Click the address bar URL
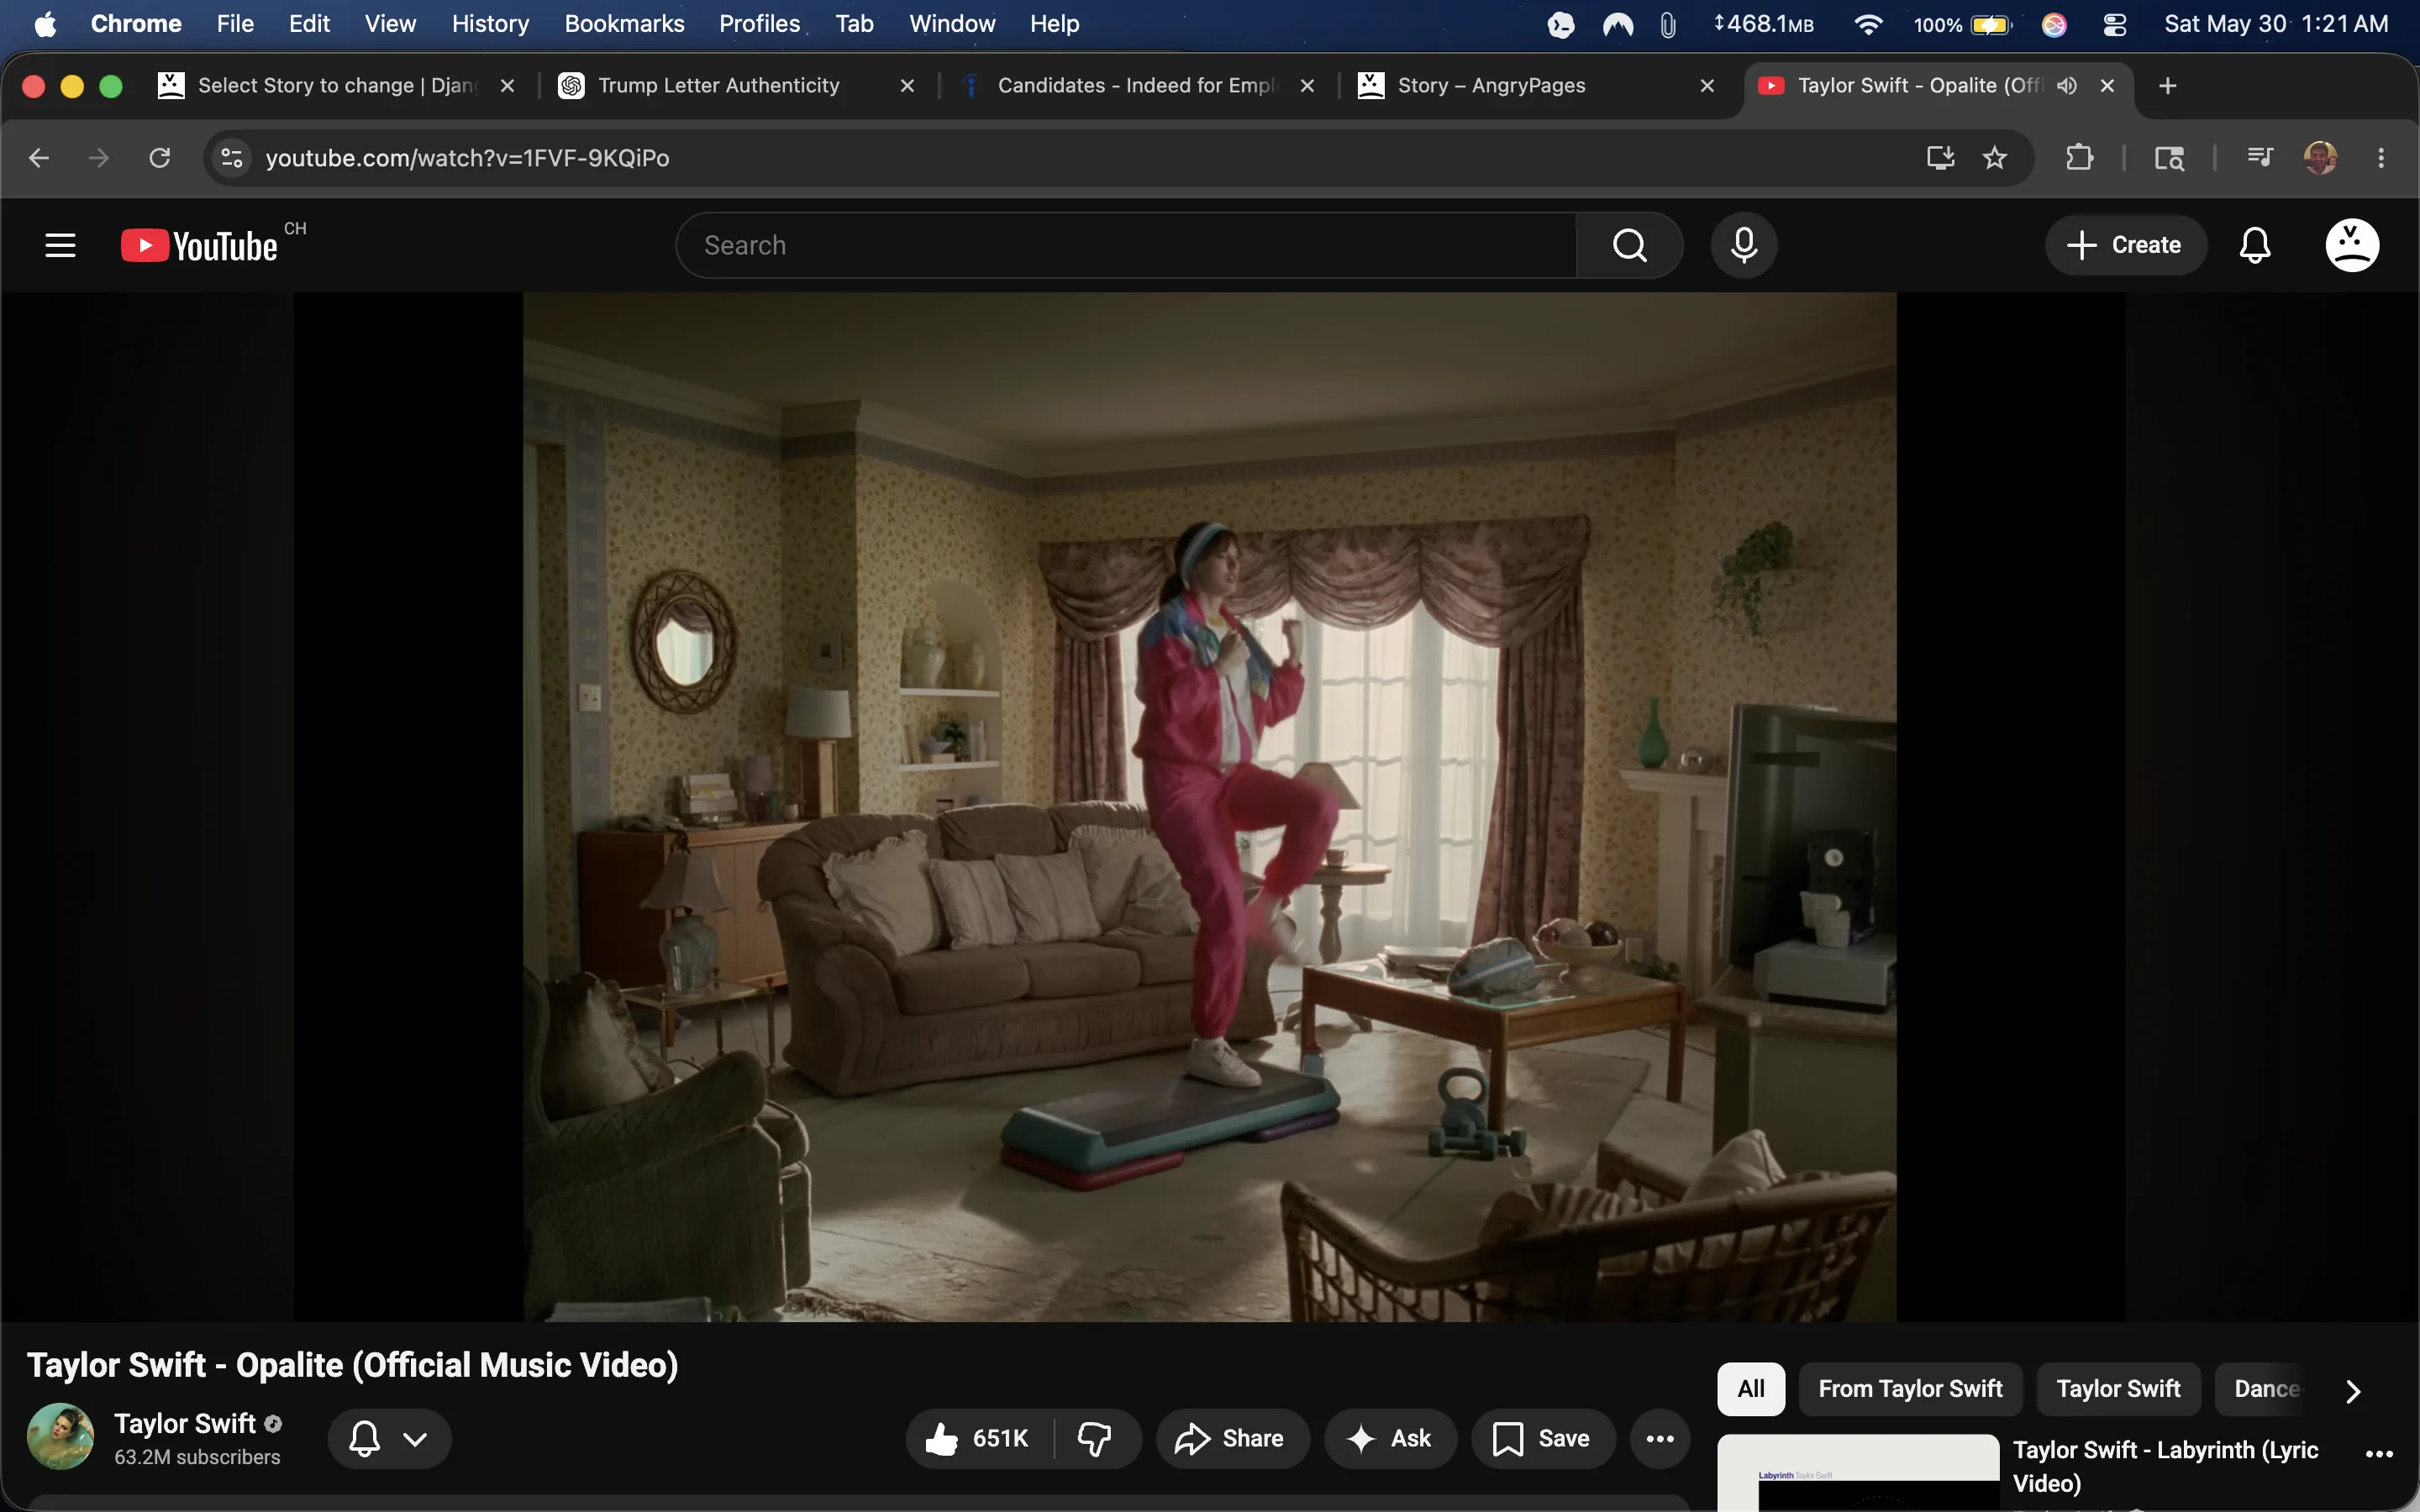The image size is (2420, 1512). point(467,158)
